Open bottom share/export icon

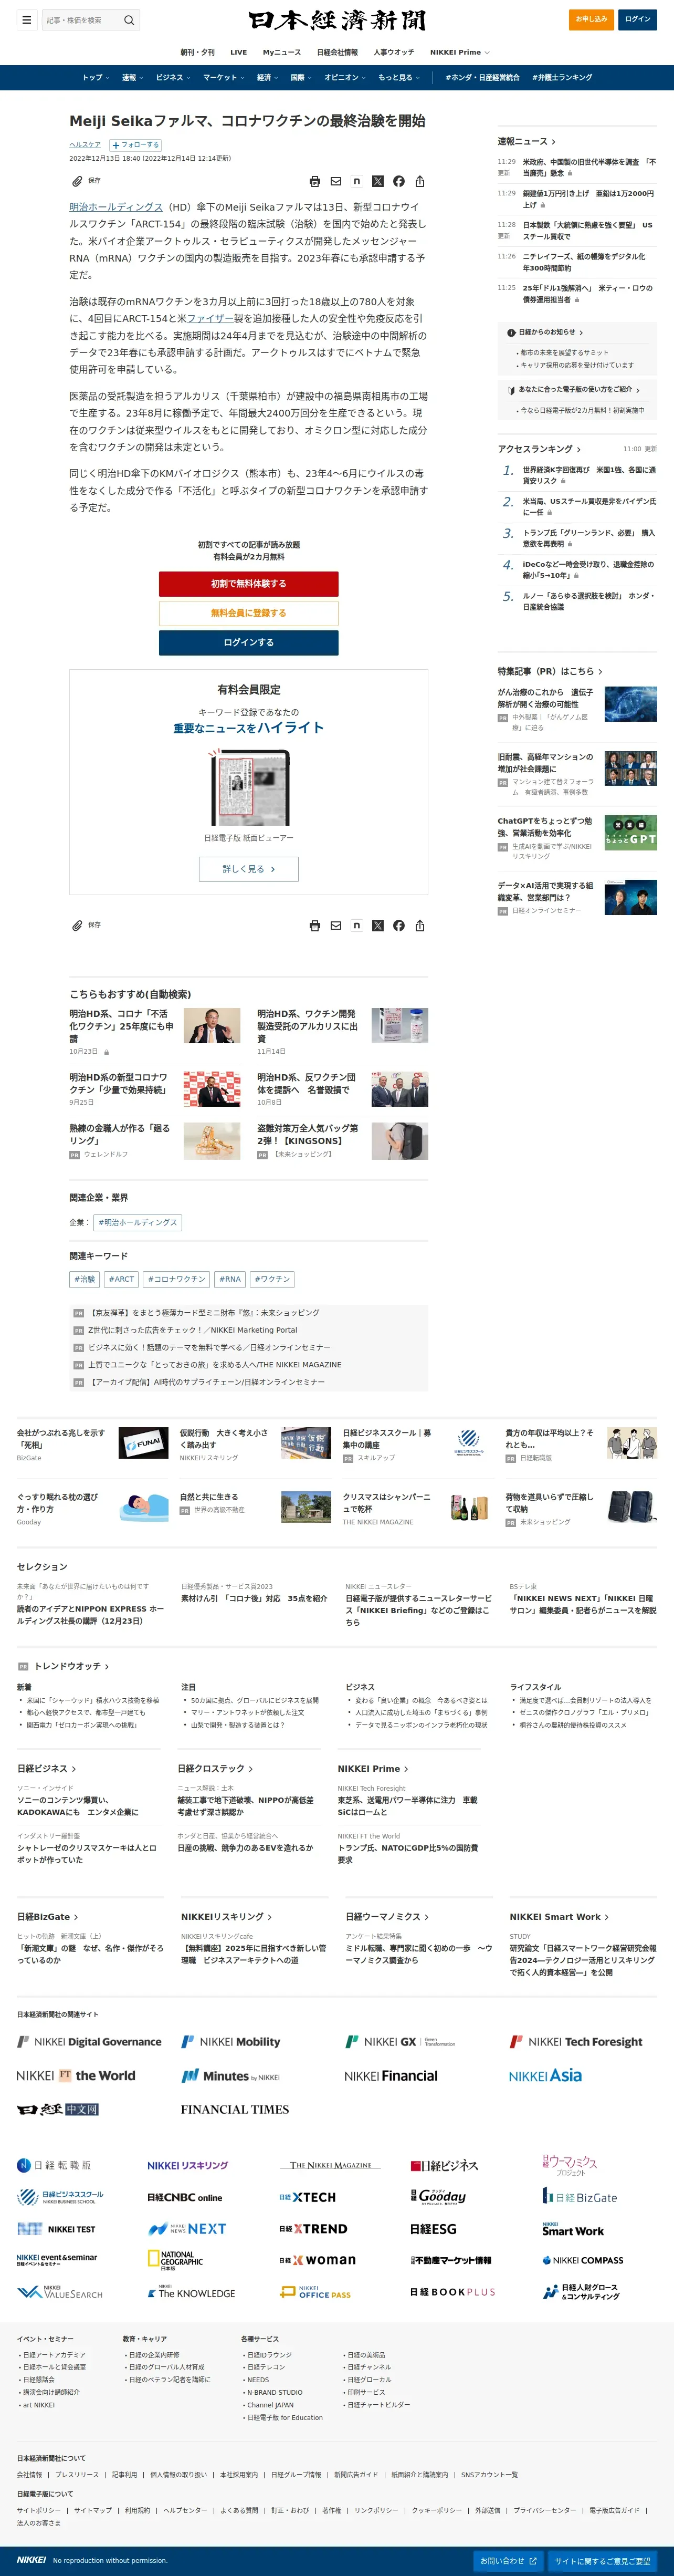coord(420,925)
